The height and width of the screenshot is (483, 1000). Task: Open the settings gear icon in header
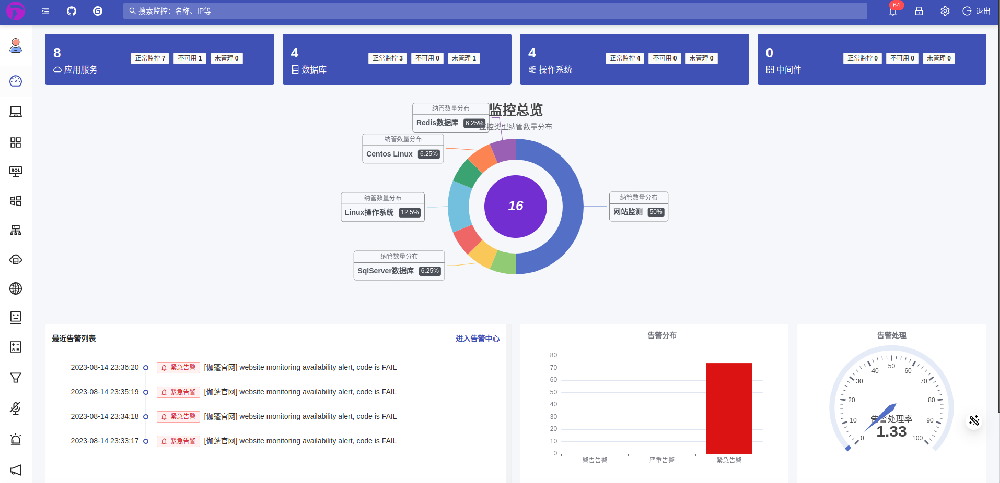pyautogui.click(x=944, y=11)
